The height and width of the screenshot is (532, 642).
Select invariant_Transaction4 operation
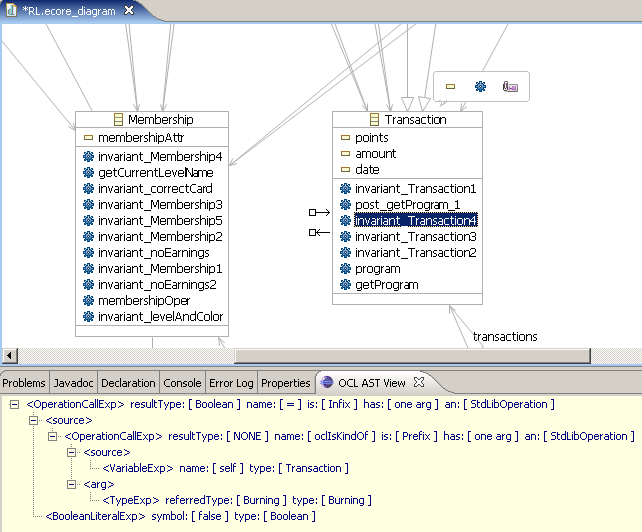pos(416,220)
